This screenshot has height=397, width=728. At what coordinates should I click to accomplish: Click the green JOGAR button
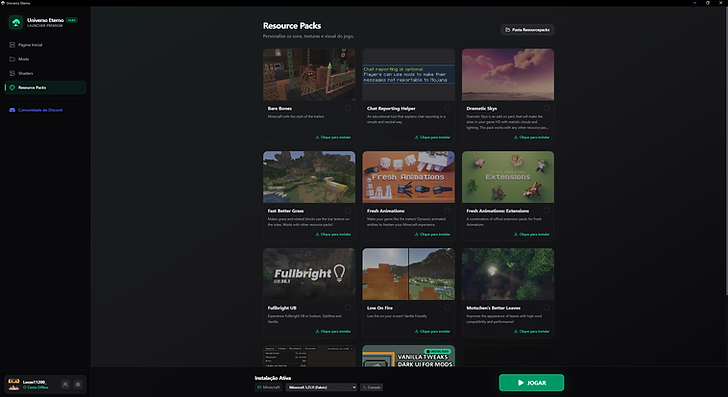pyautogui.click(x=531, y=383)
